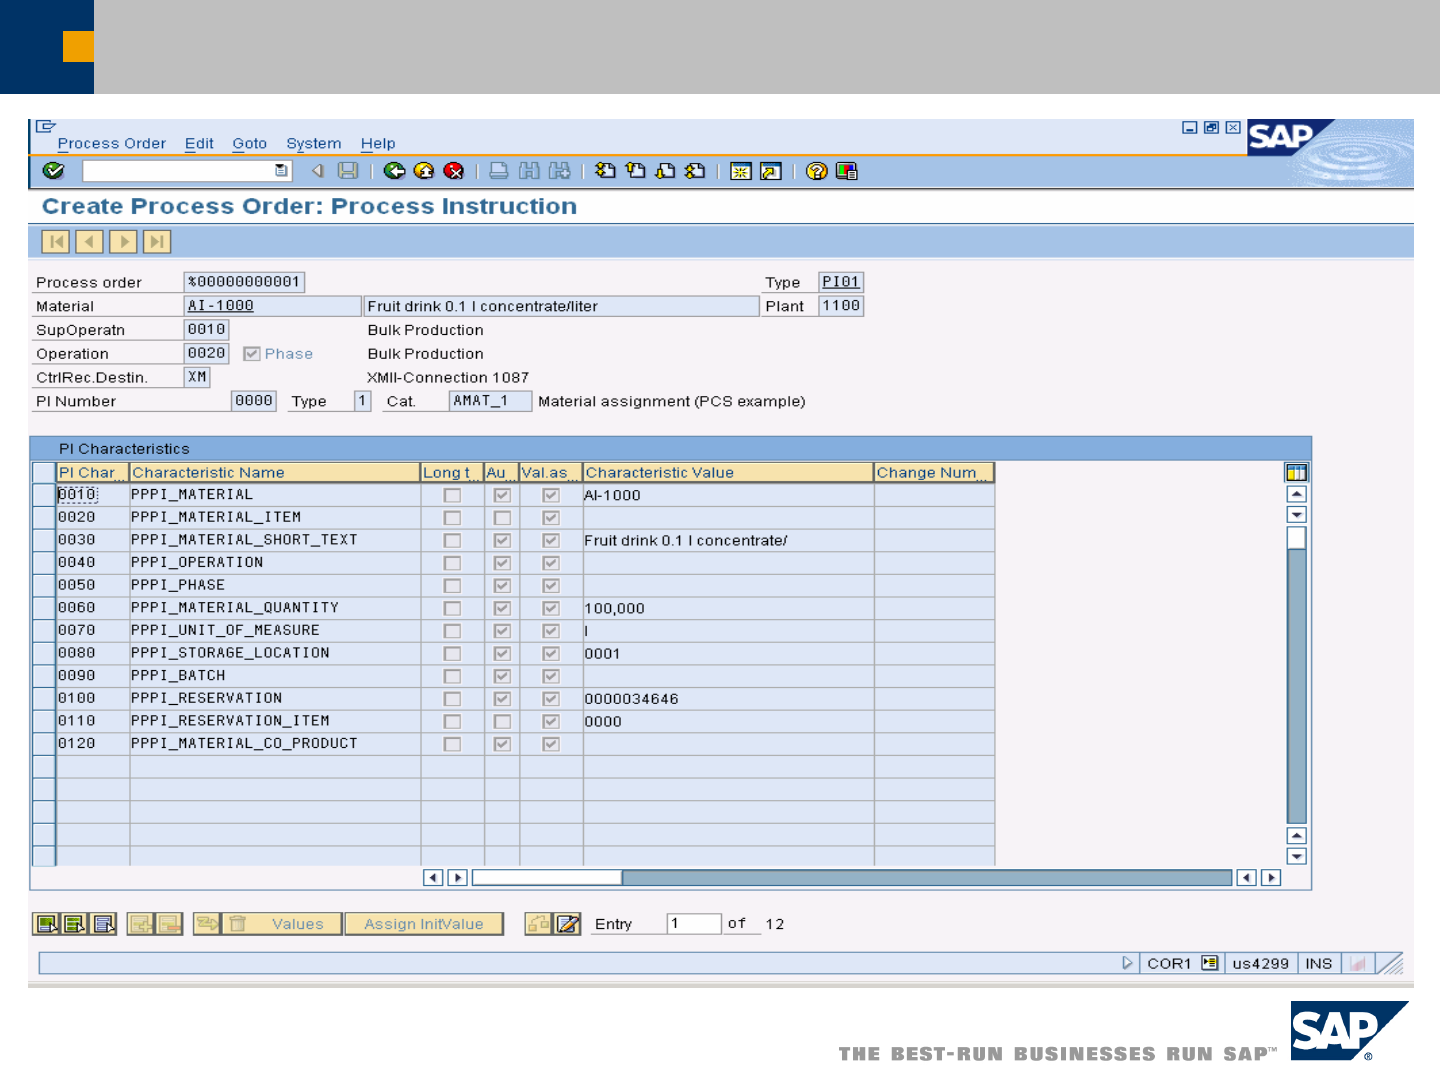Click the Last Page toolbar icon
Image resolution: width=1440 pixels, height=1065 pixels.
695,171
